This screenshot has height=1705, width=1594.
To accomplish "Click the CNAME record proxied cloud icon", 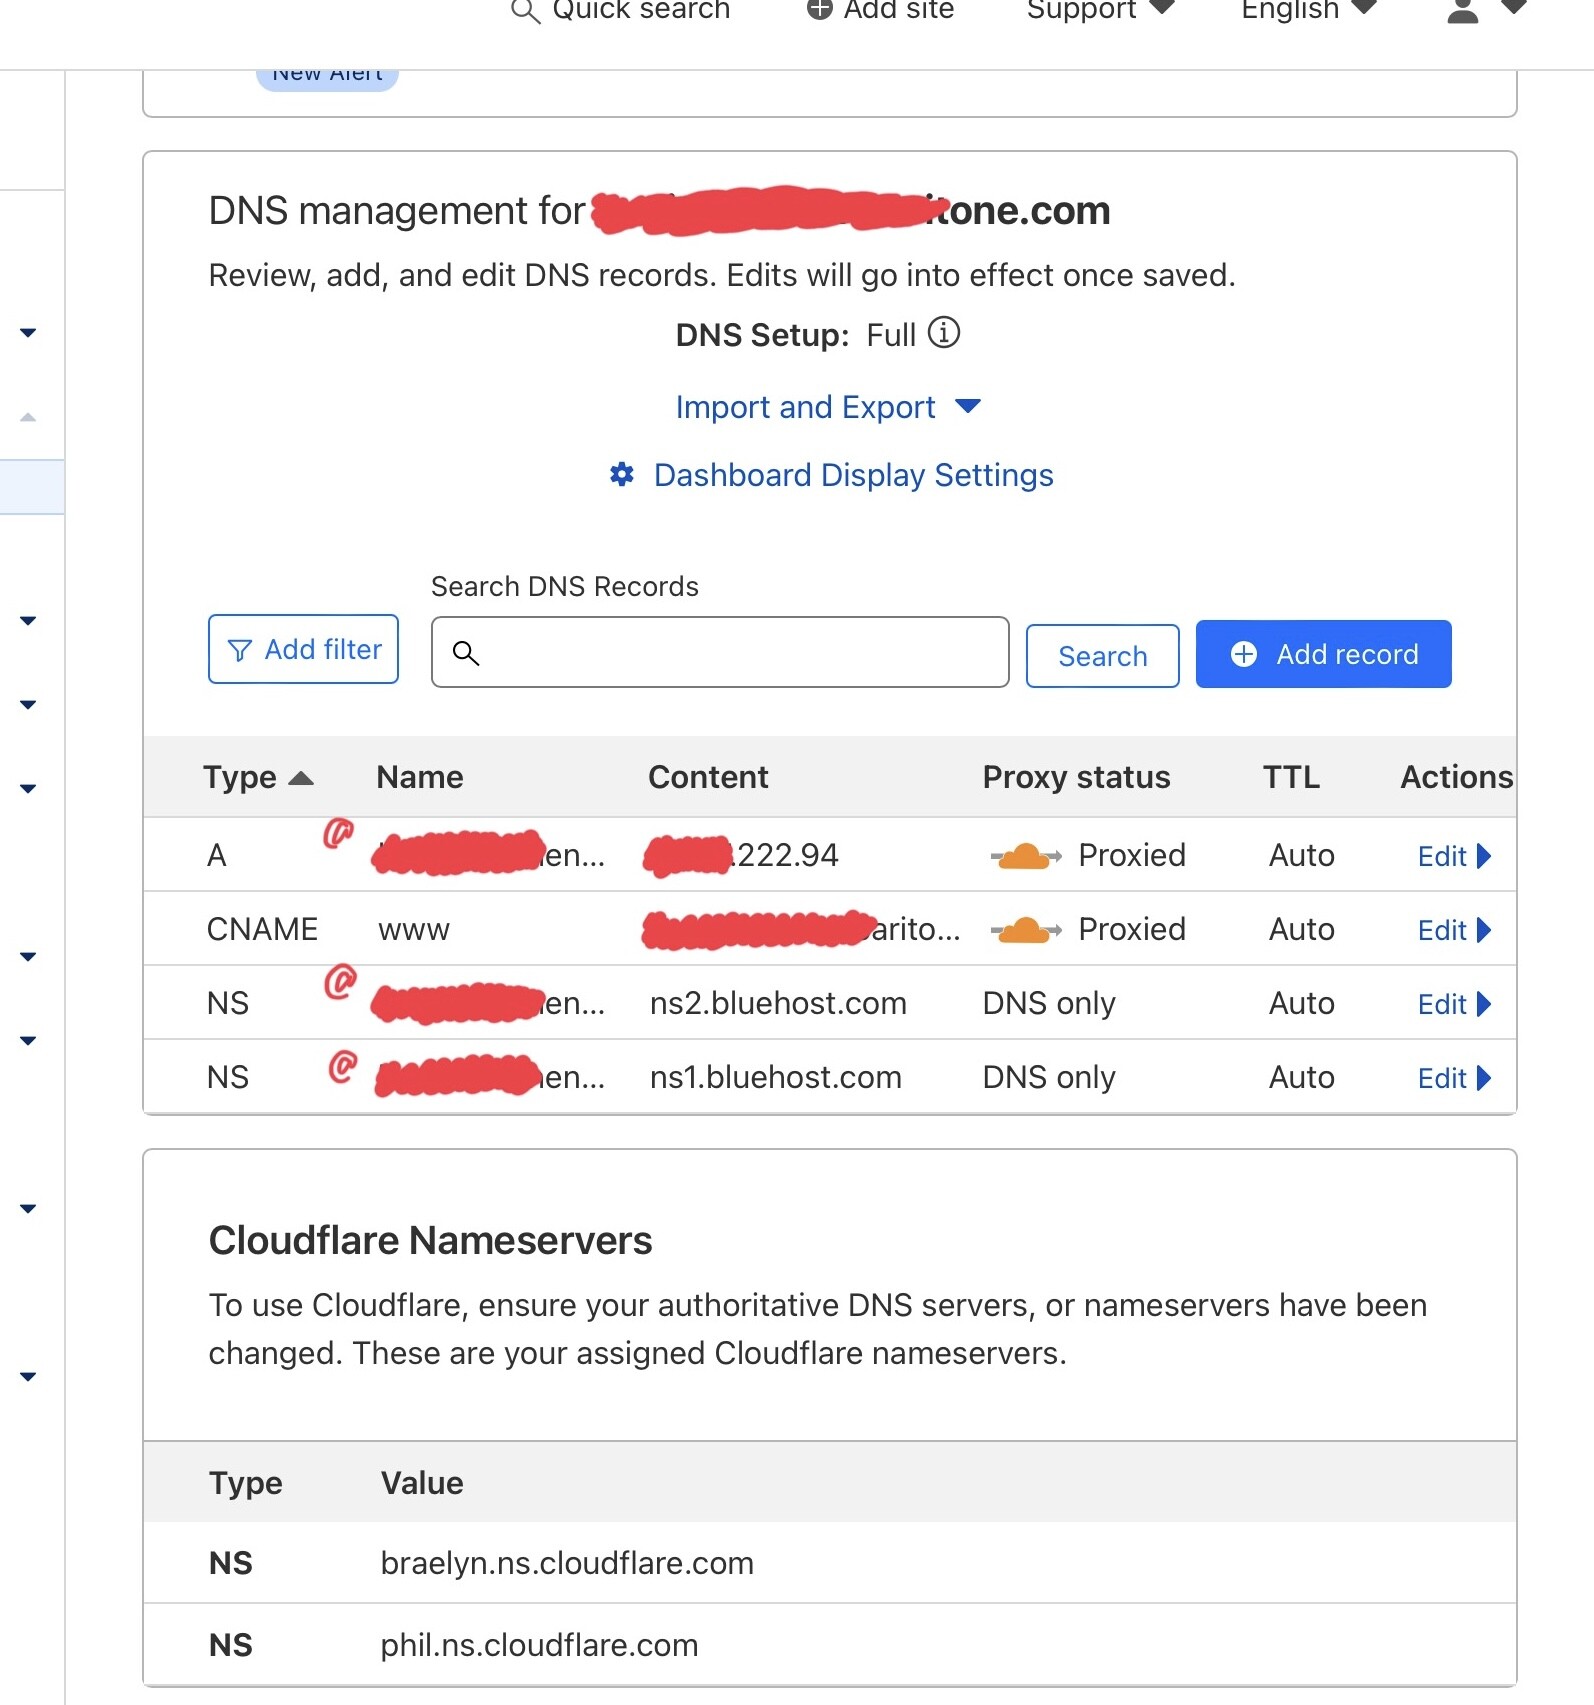I will 1025,930.
